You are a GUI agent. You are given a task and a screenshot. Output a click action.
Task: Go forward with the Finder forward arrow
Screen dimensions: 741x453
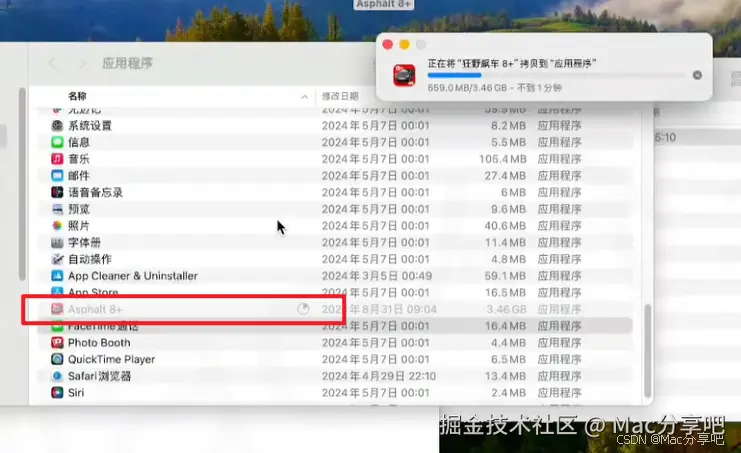83,63
